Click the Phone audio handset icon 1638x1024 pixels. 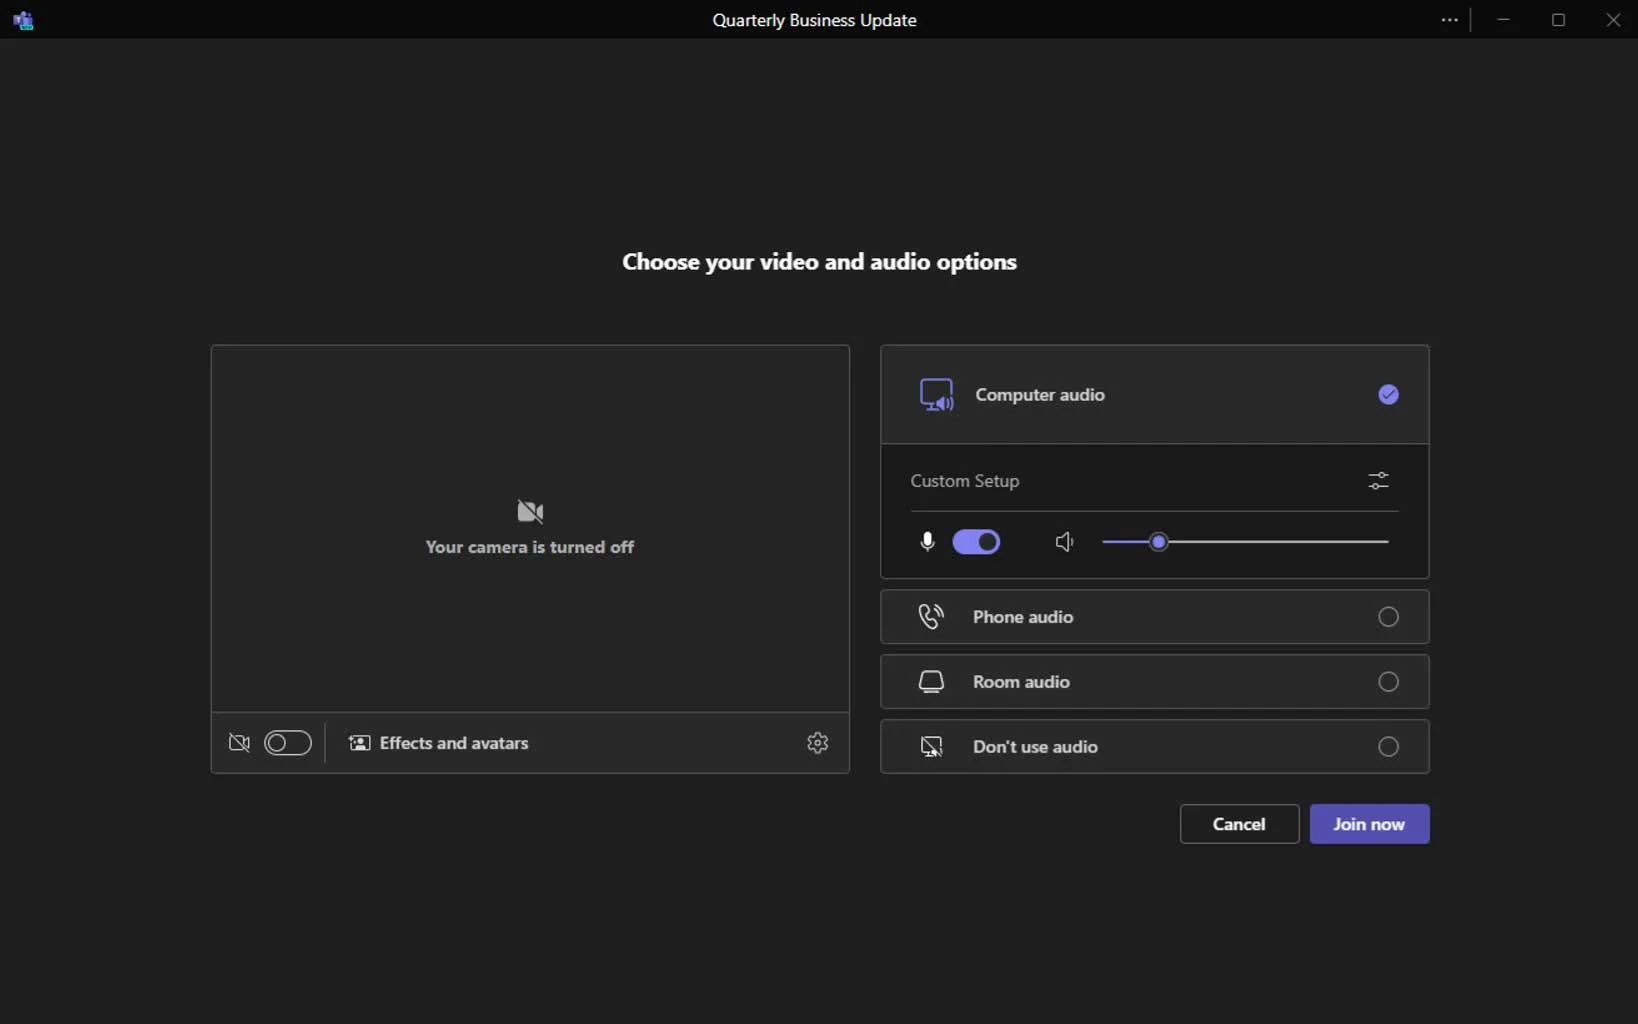point(931,617)
